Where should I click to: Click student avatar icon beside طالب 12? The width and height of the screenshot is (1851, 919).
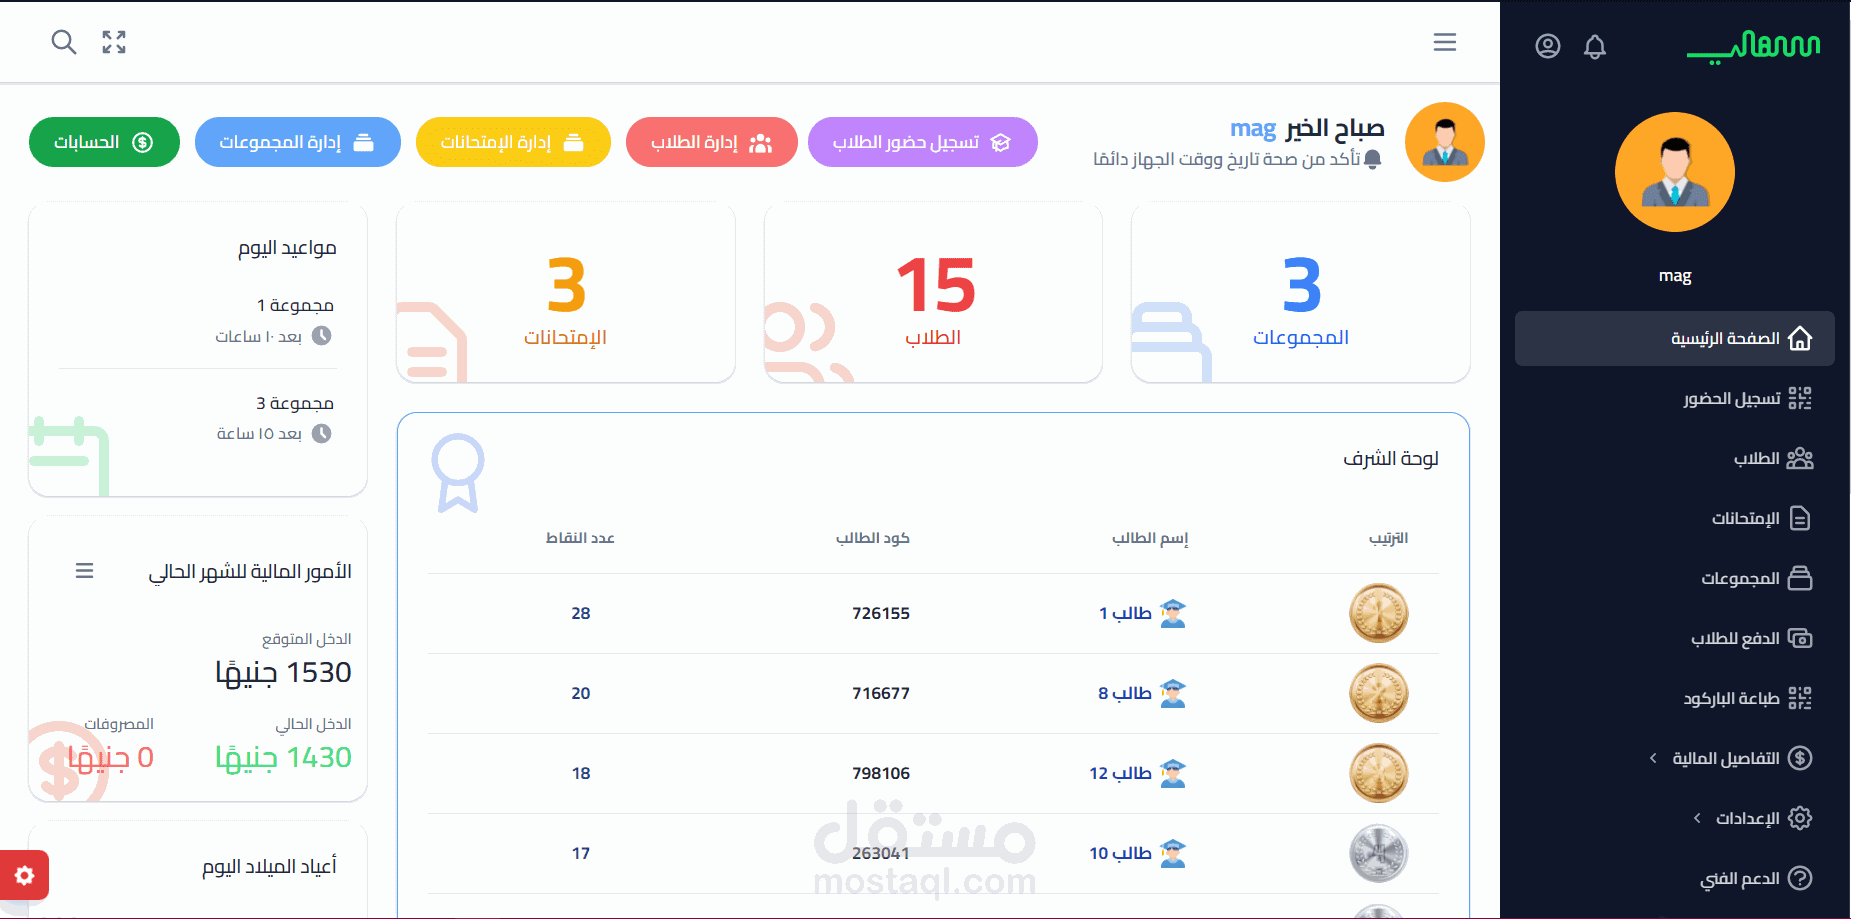(x=1173, y=773)
